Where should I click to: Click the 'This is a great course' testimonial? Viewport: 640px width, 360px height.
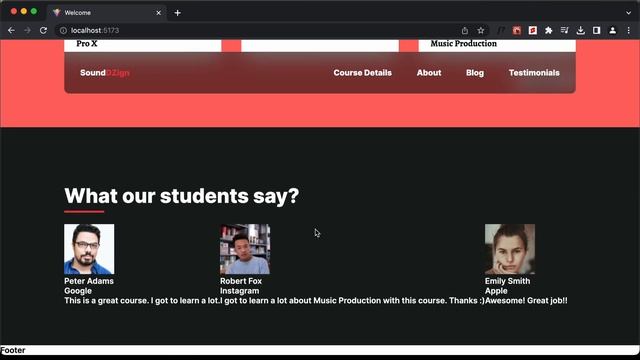[x=142, y=301]
